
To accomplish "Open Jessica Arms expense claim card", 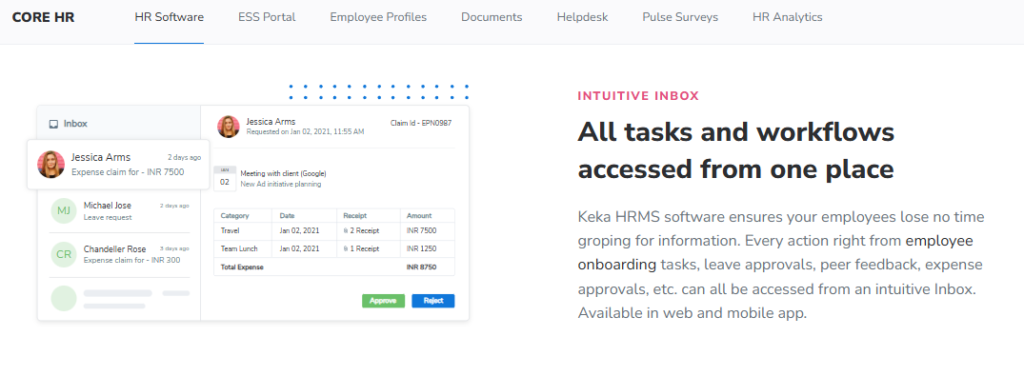I will click(x=118, y=164).
